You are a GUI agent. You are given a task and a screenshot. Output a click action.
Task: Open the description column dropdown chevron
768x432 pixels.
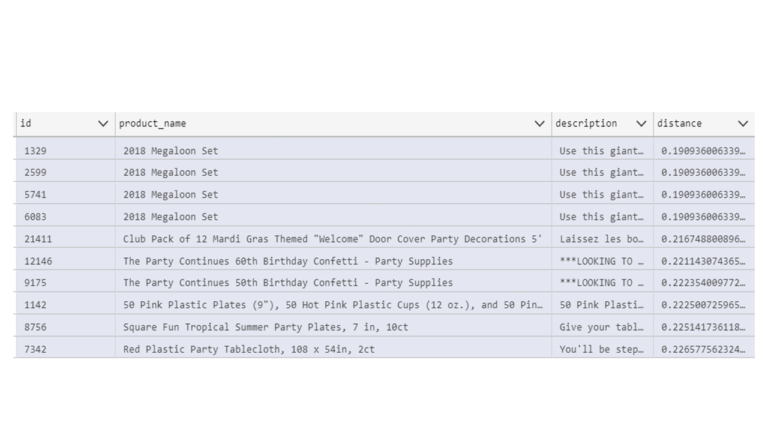tap(641, 124)
